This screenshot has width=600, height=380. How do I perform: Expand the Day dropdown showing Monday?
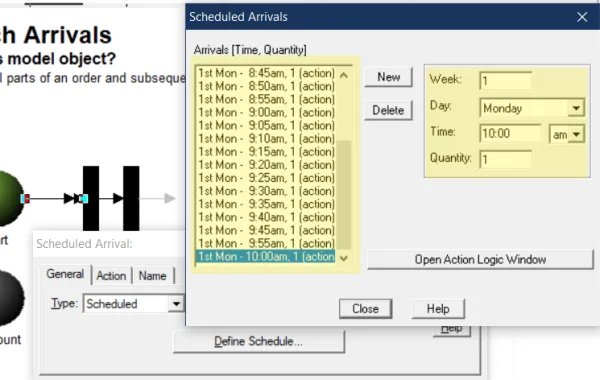(x=576, y=108)
